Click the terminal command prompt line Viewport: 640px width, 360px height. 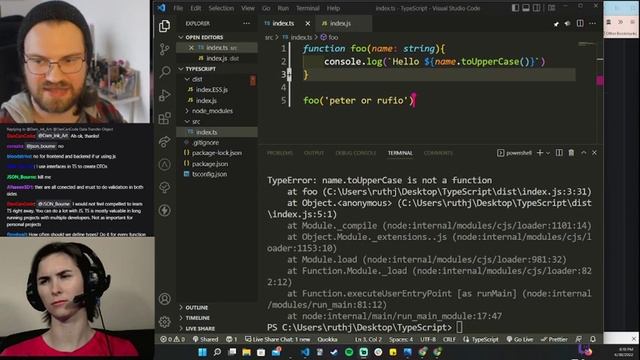pyautogui.click(x=429, y=327)
